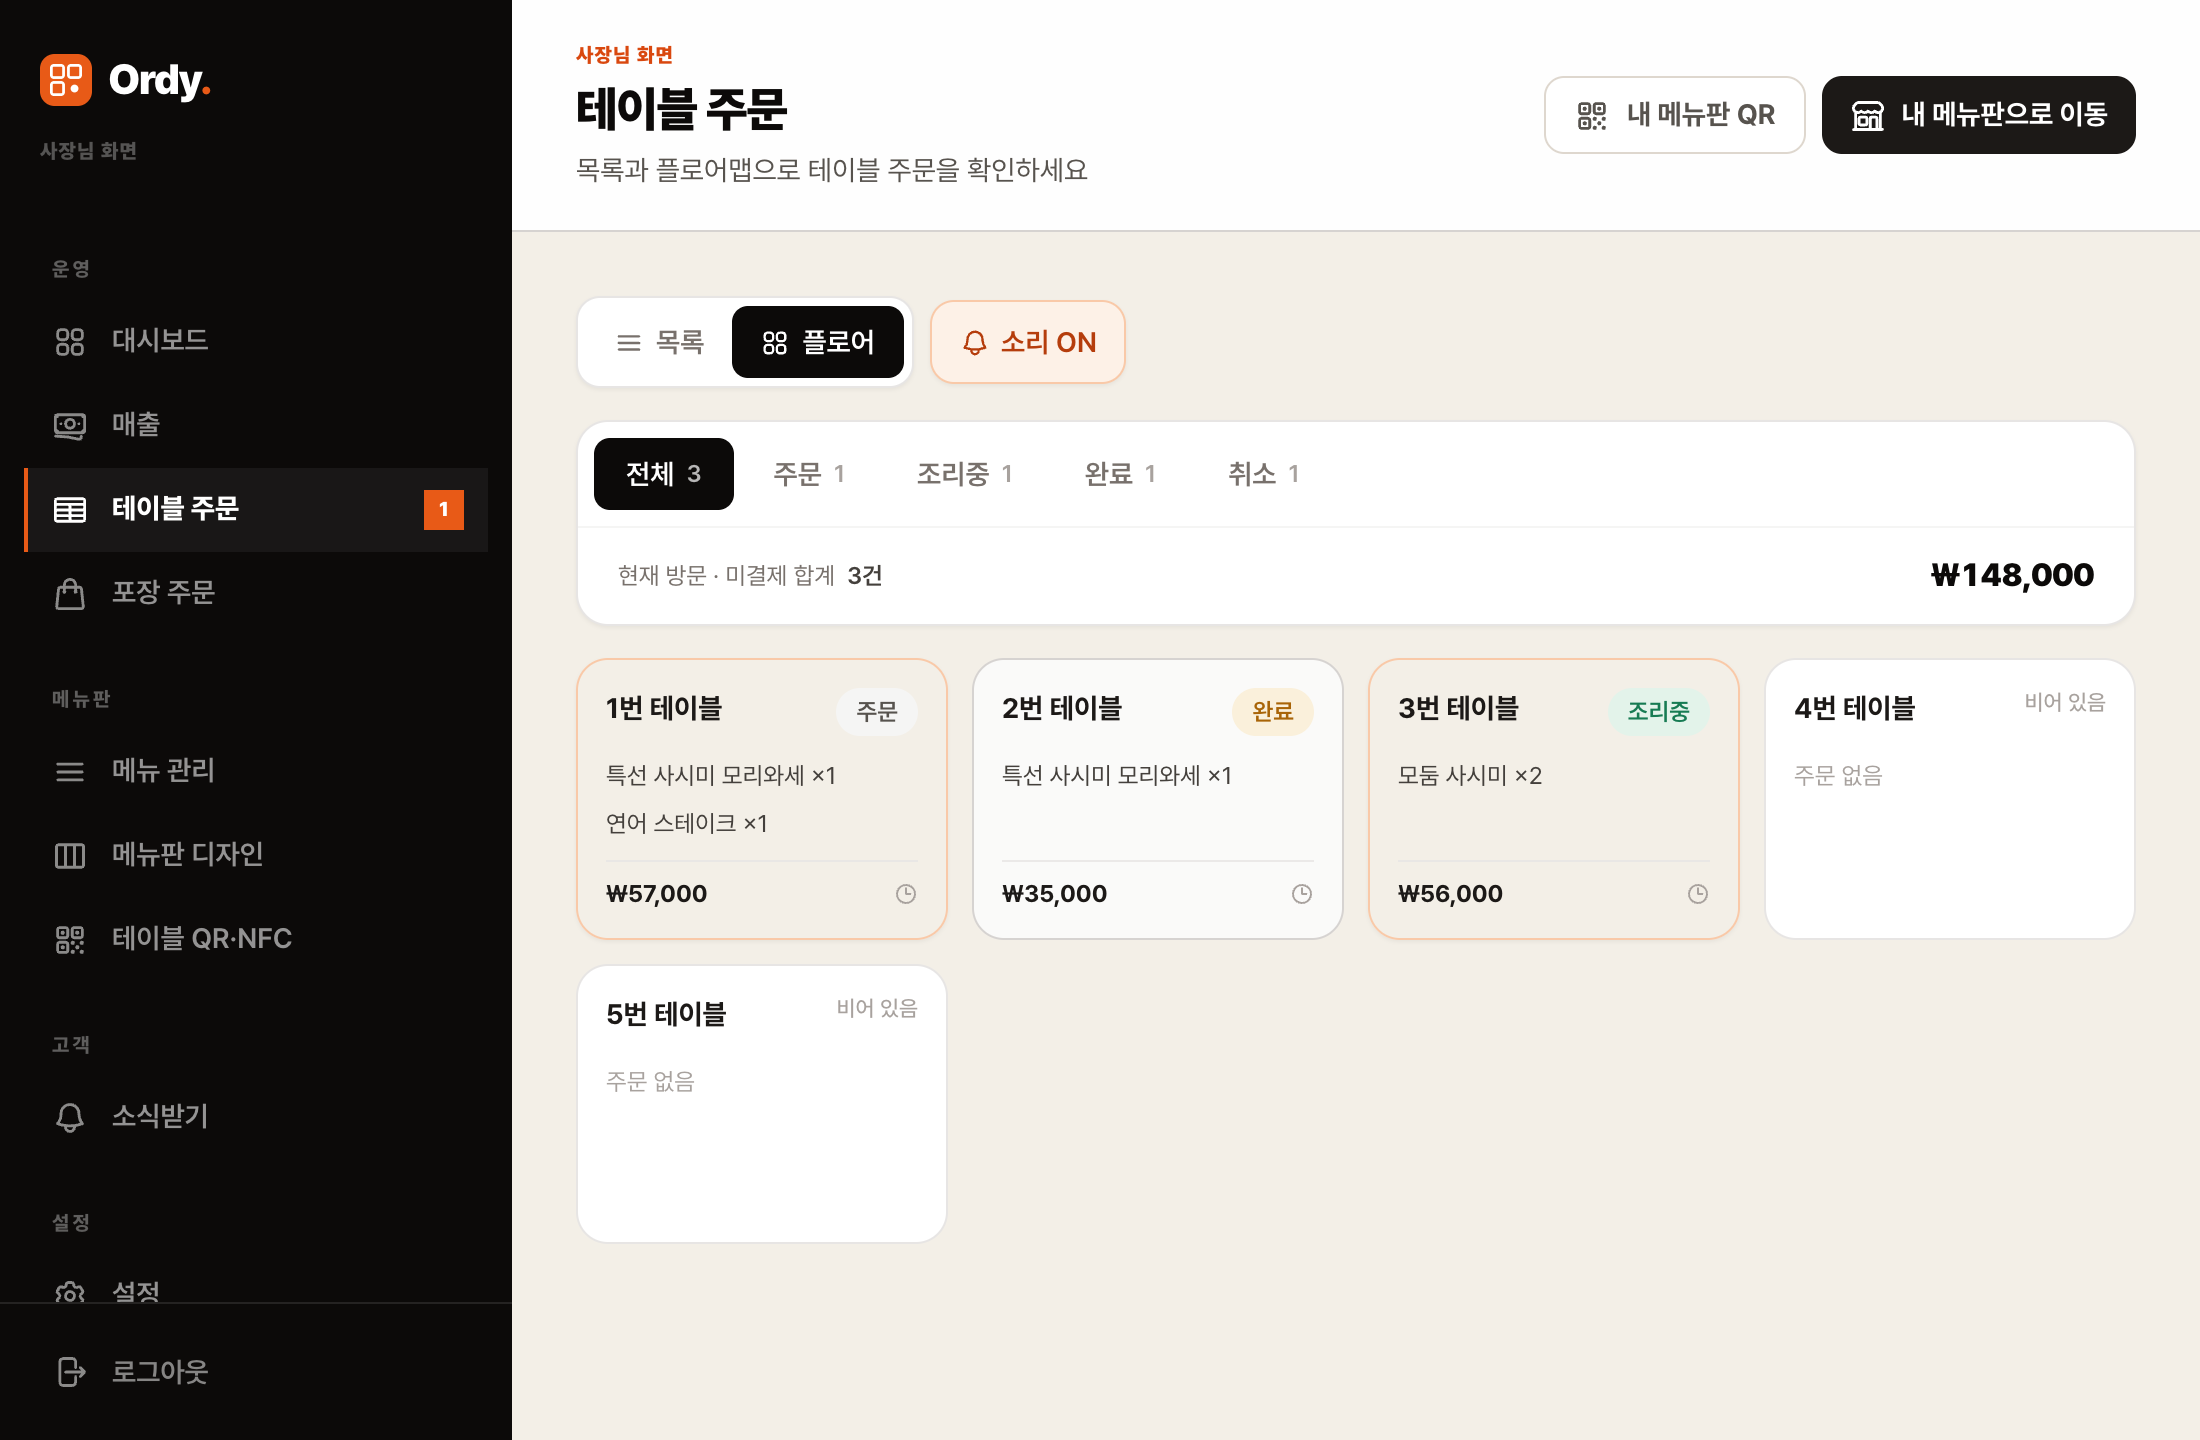Click clock icon on 1번 테이블 card

pos(906,894)
